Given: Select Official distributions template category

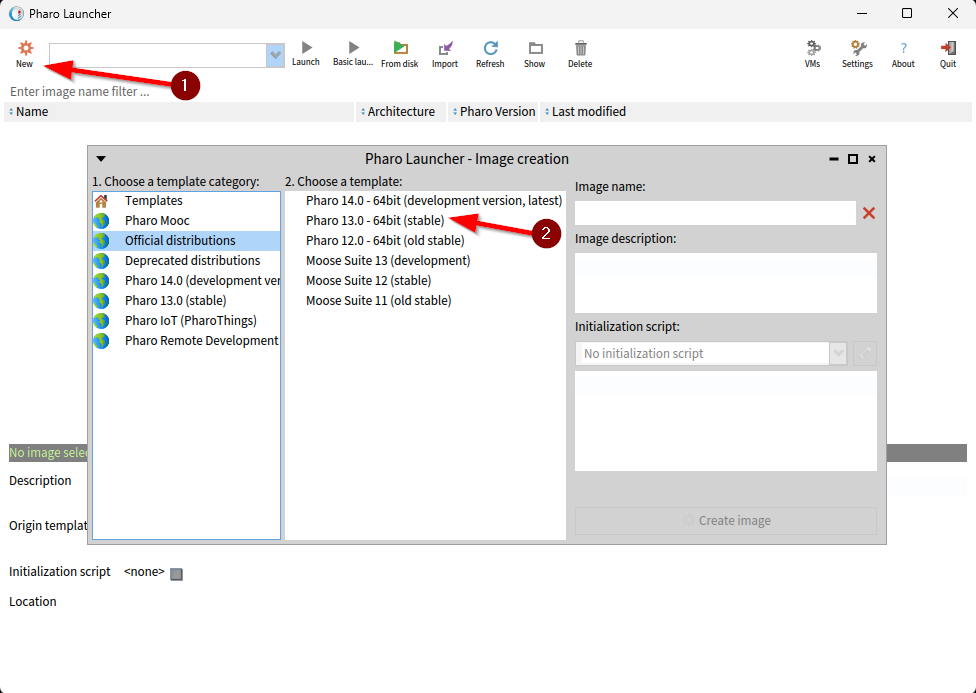Looking at the screenshot, I should [180, 241].
